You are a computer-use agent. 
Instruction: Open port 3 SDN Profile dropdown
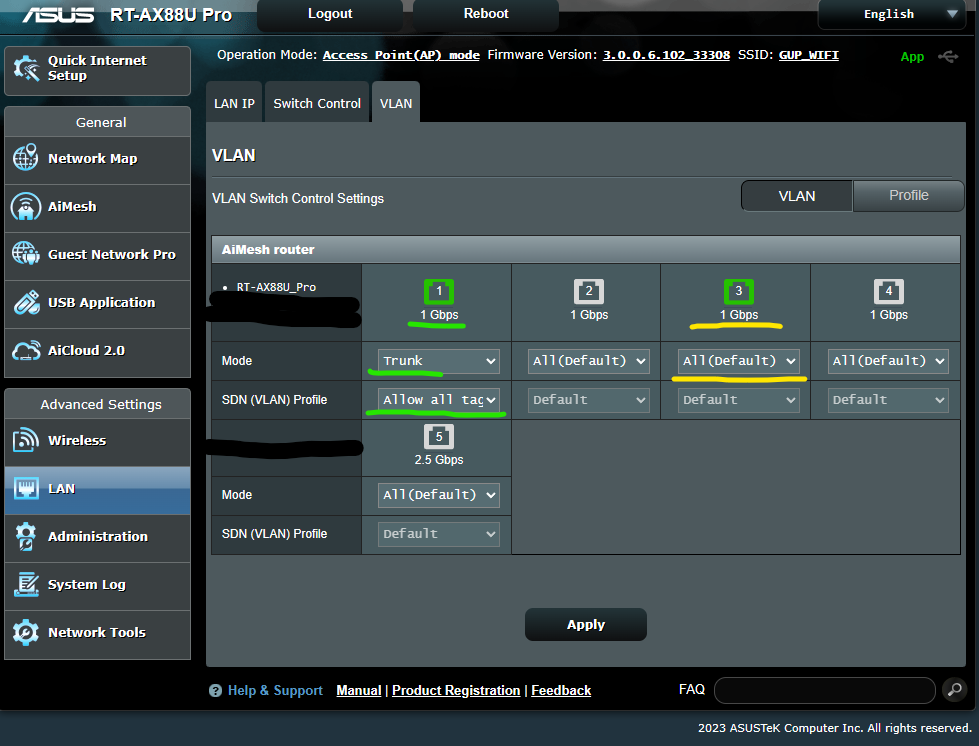tap(739, 400)
